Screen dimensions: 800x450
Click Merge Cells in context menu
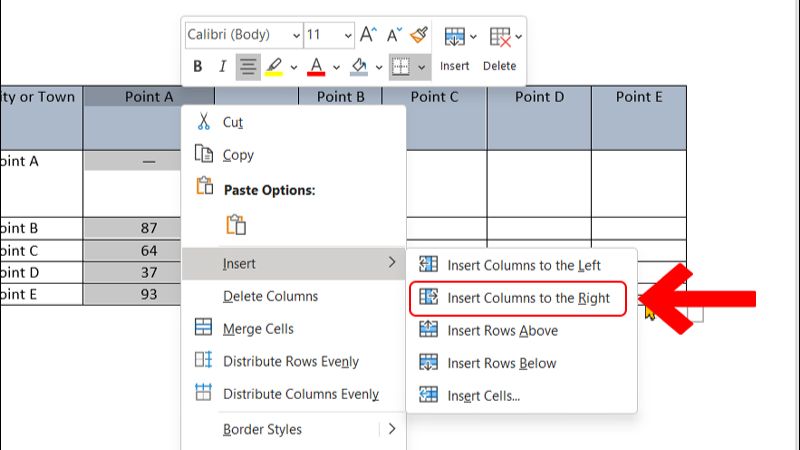point(258,328)
